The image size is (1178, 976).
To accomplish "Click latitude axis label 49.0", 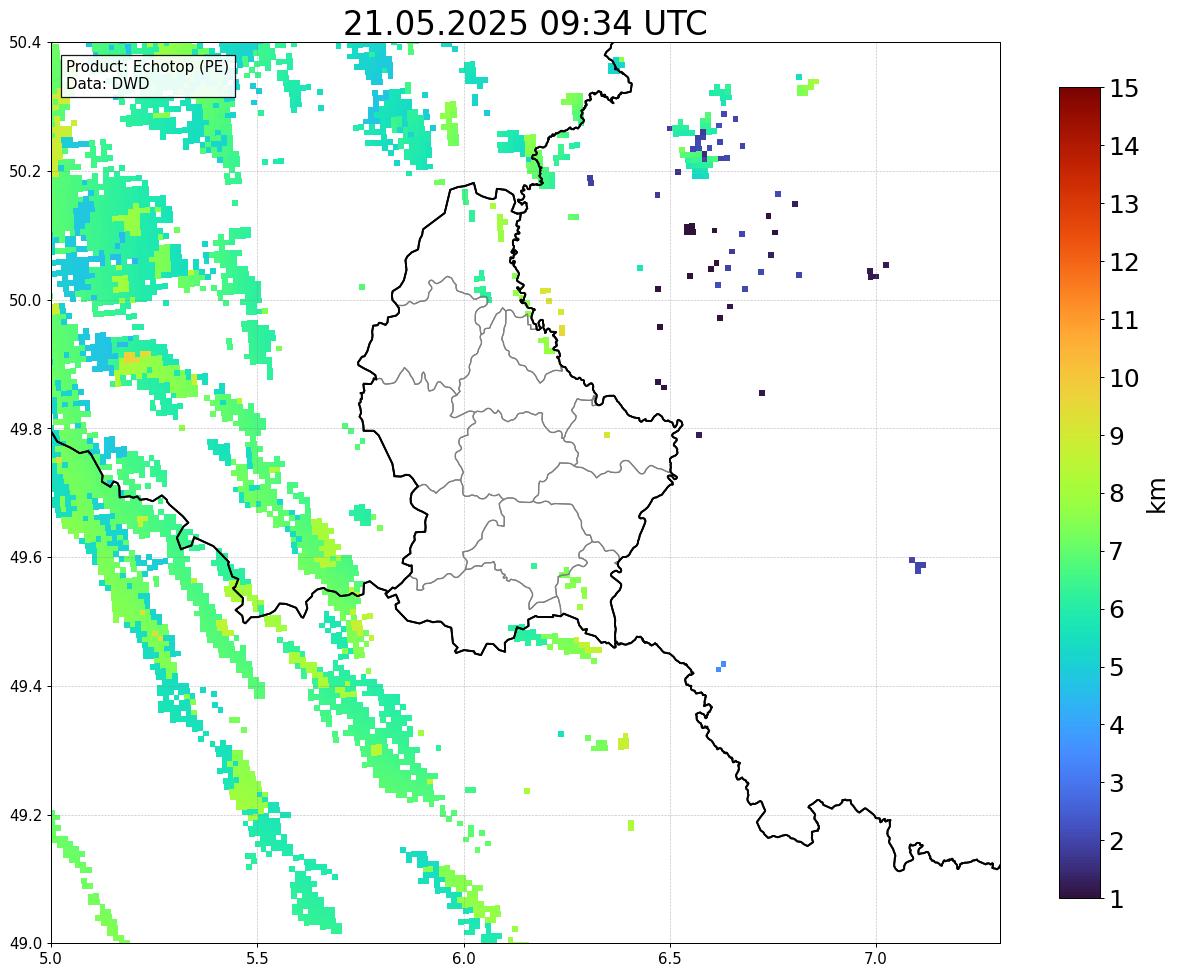I will (x=24, y=944).
